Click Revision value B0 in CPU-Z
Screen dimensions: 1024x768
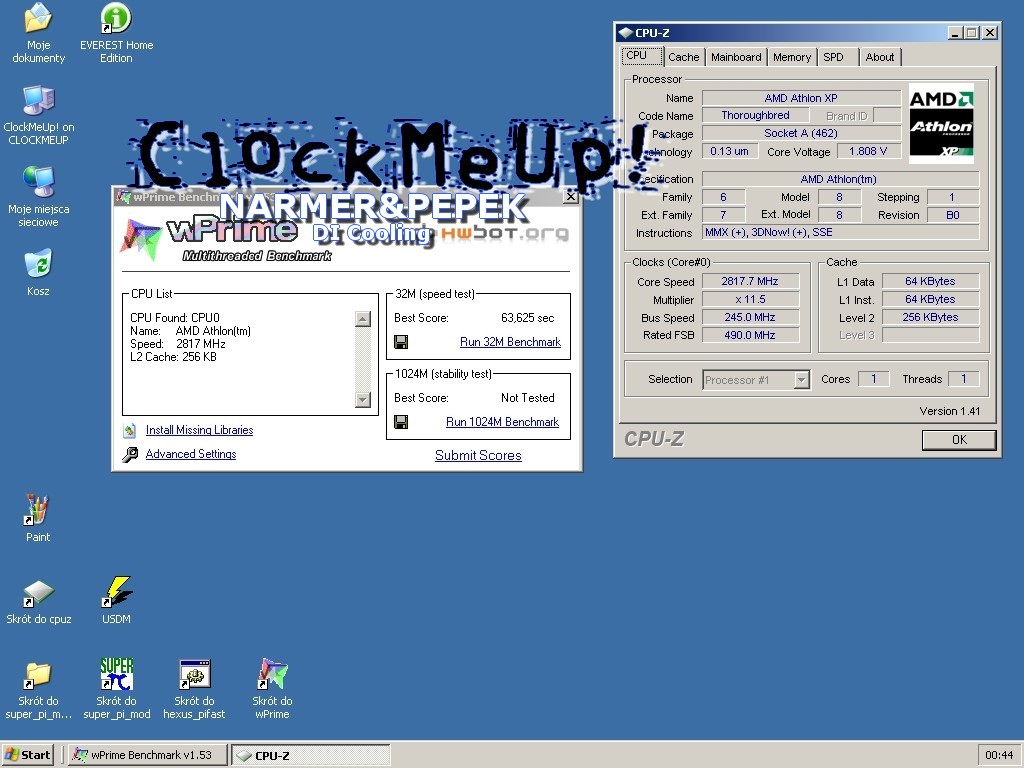[953, 215]
